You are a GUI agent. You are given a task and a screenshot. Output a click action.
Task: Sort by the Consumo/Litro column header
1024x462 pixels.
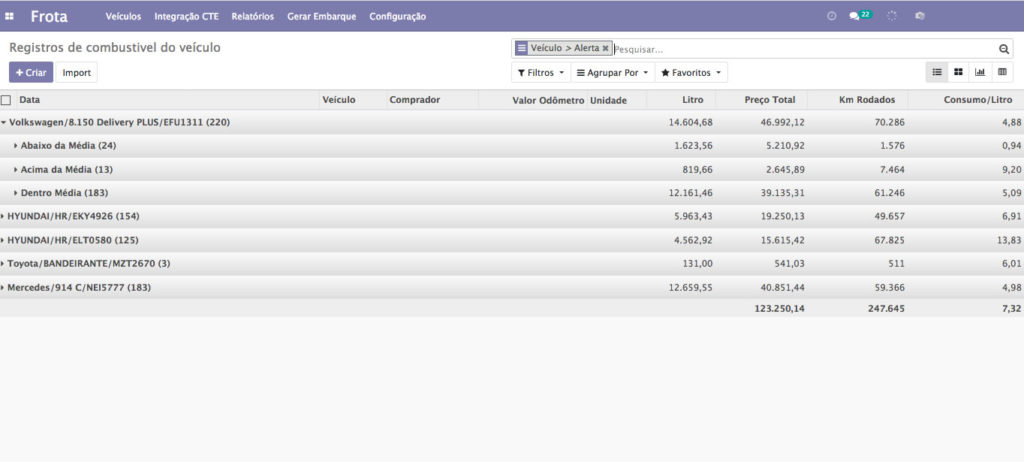(978, 100)
